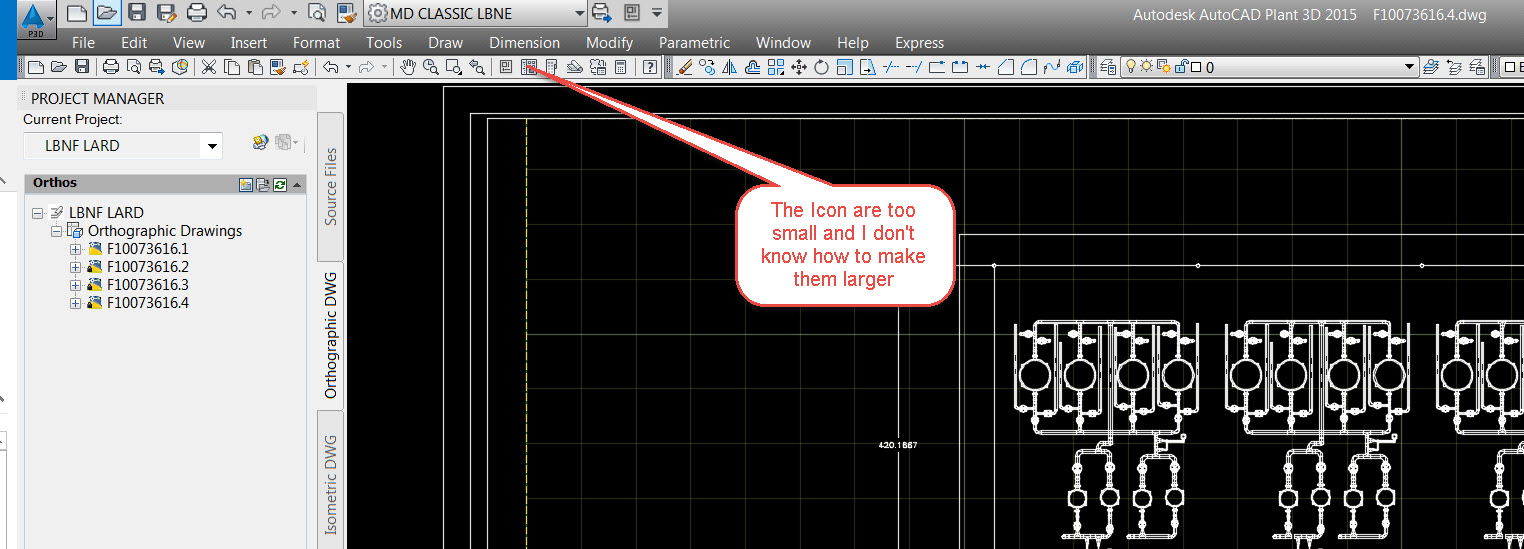Screen dimensions: 1524x549
Task: Select the Rotate tool
Action: click(821, 67)
